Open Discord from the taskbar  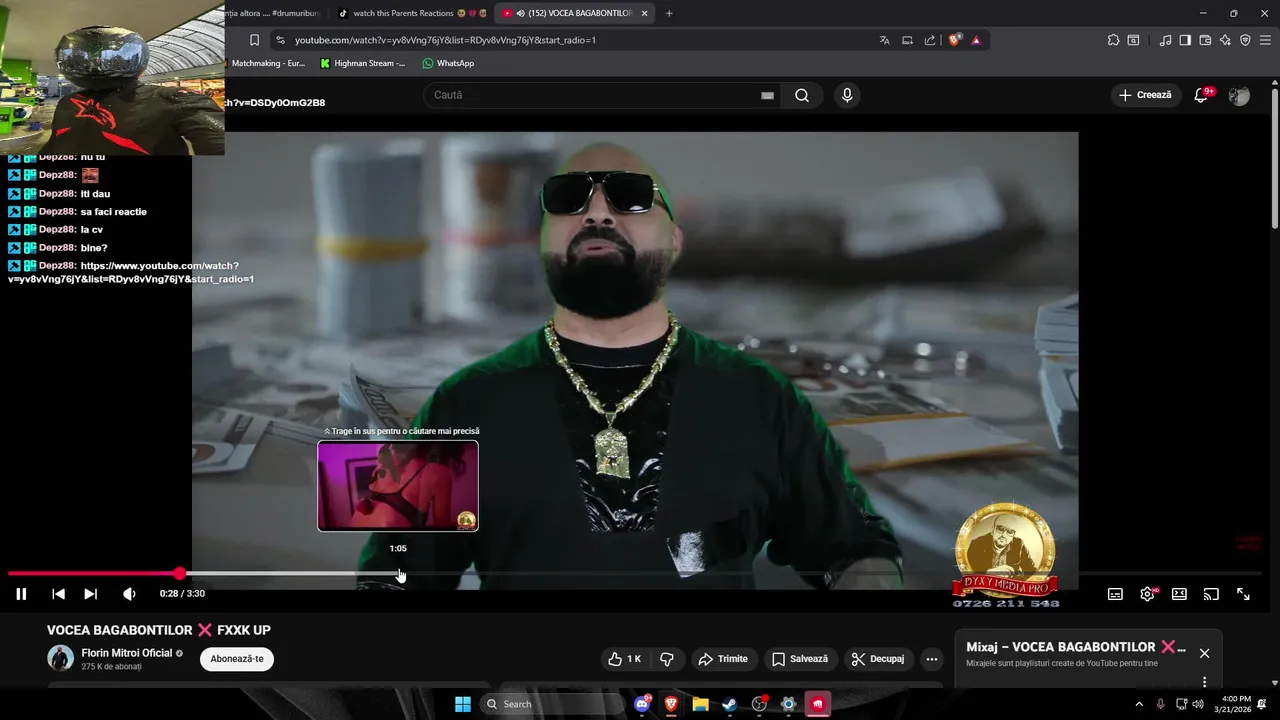coord(642,704)
